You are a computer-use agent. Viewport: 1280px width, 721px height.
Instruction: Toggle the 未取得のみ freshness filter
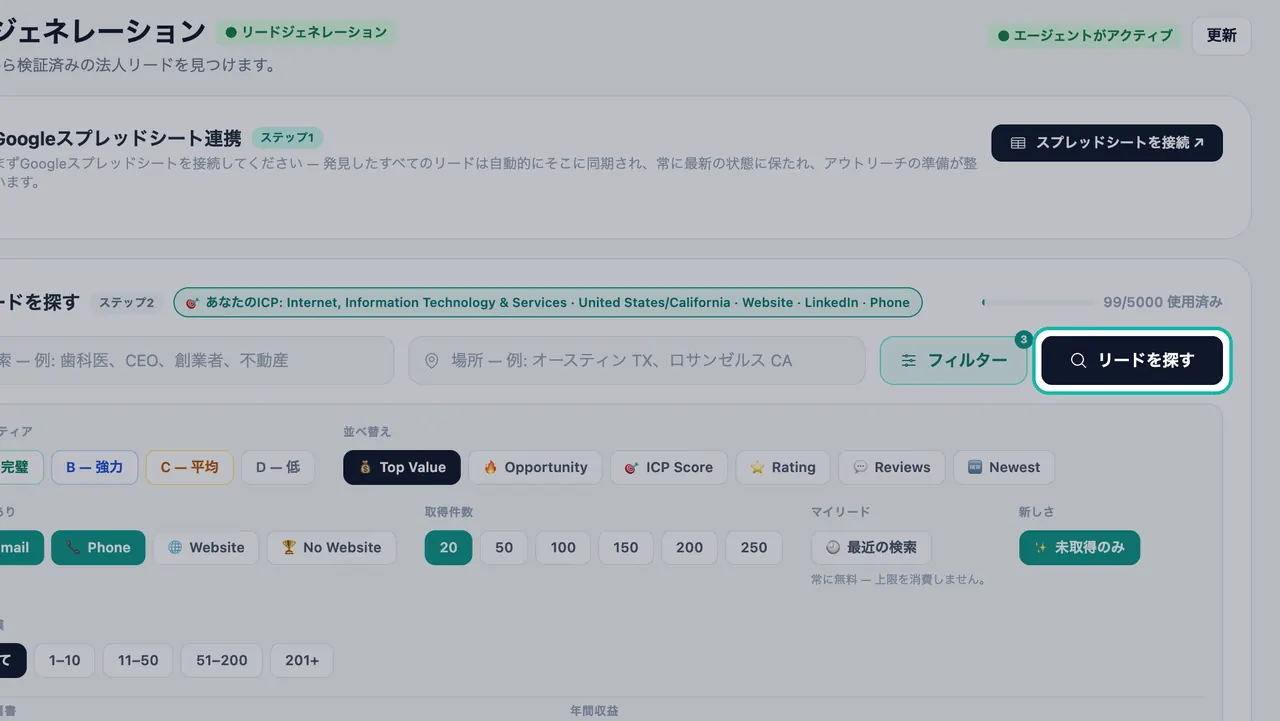[1079, 547]
